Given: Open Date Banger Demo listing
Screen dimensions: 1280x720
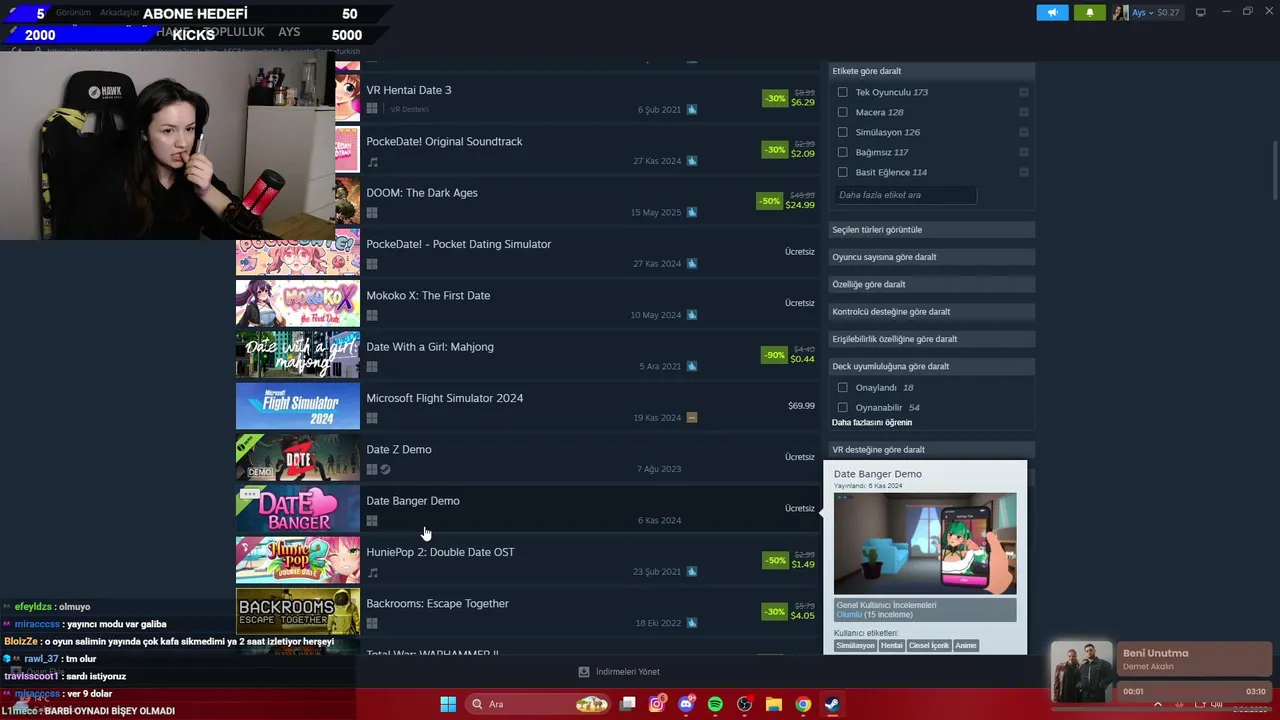Looking at the screenshot, I should point(528,509).
